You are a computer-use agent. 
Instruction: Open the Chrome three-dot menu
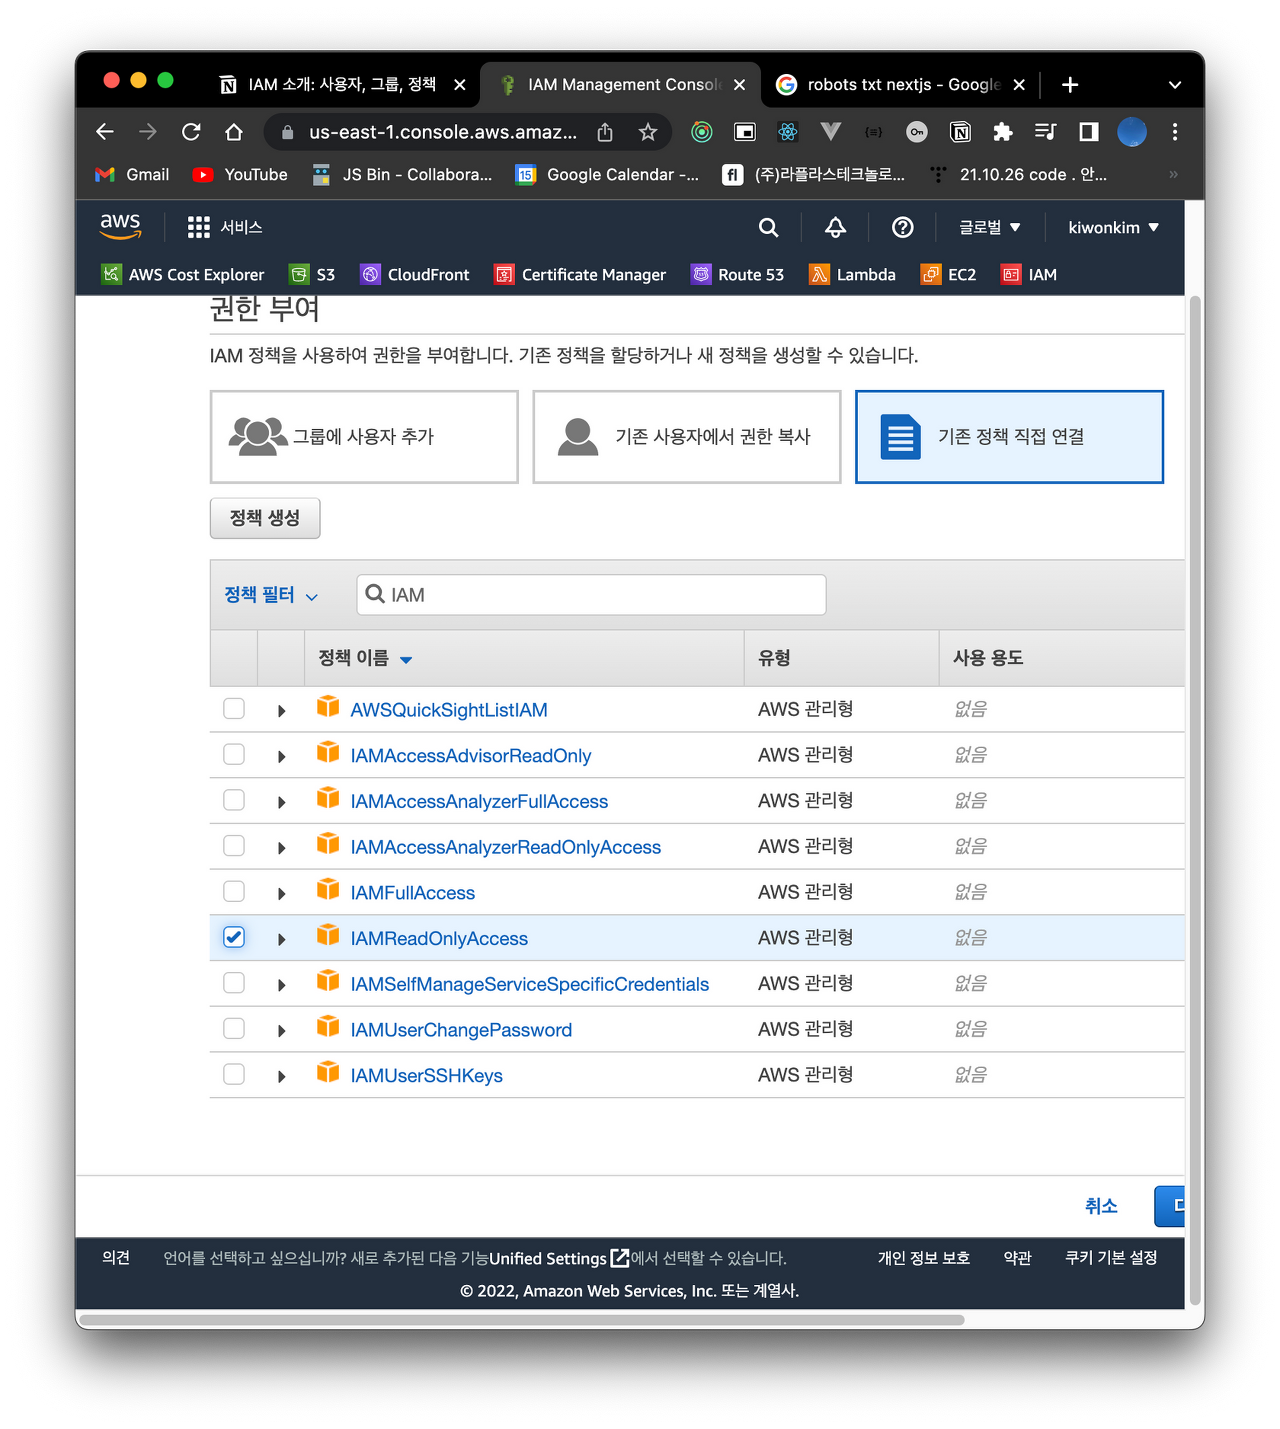click(x=1175, y=132)
